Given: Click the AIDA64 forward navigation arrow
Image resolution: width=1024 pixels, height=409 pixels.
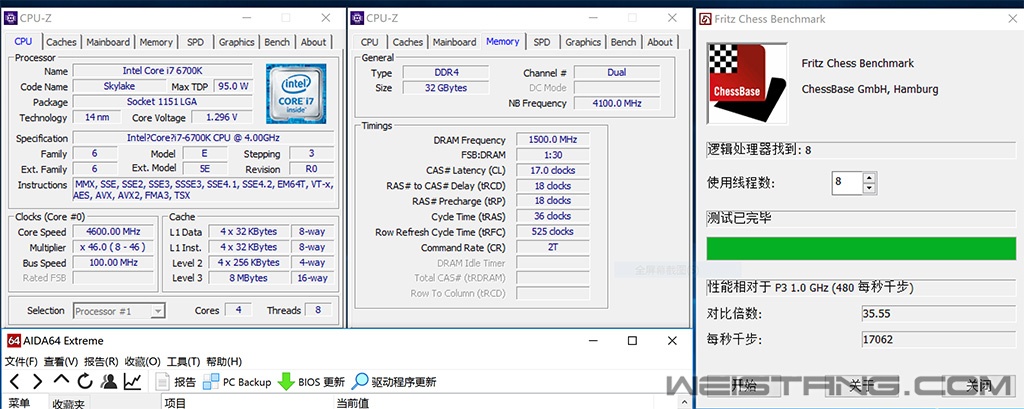Looking at the screenshot, I should [37, 381].
